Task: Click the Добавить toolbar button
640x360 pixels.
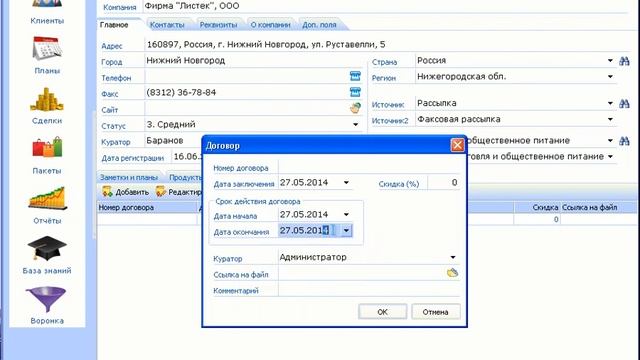Action: [x=126, y=191]
